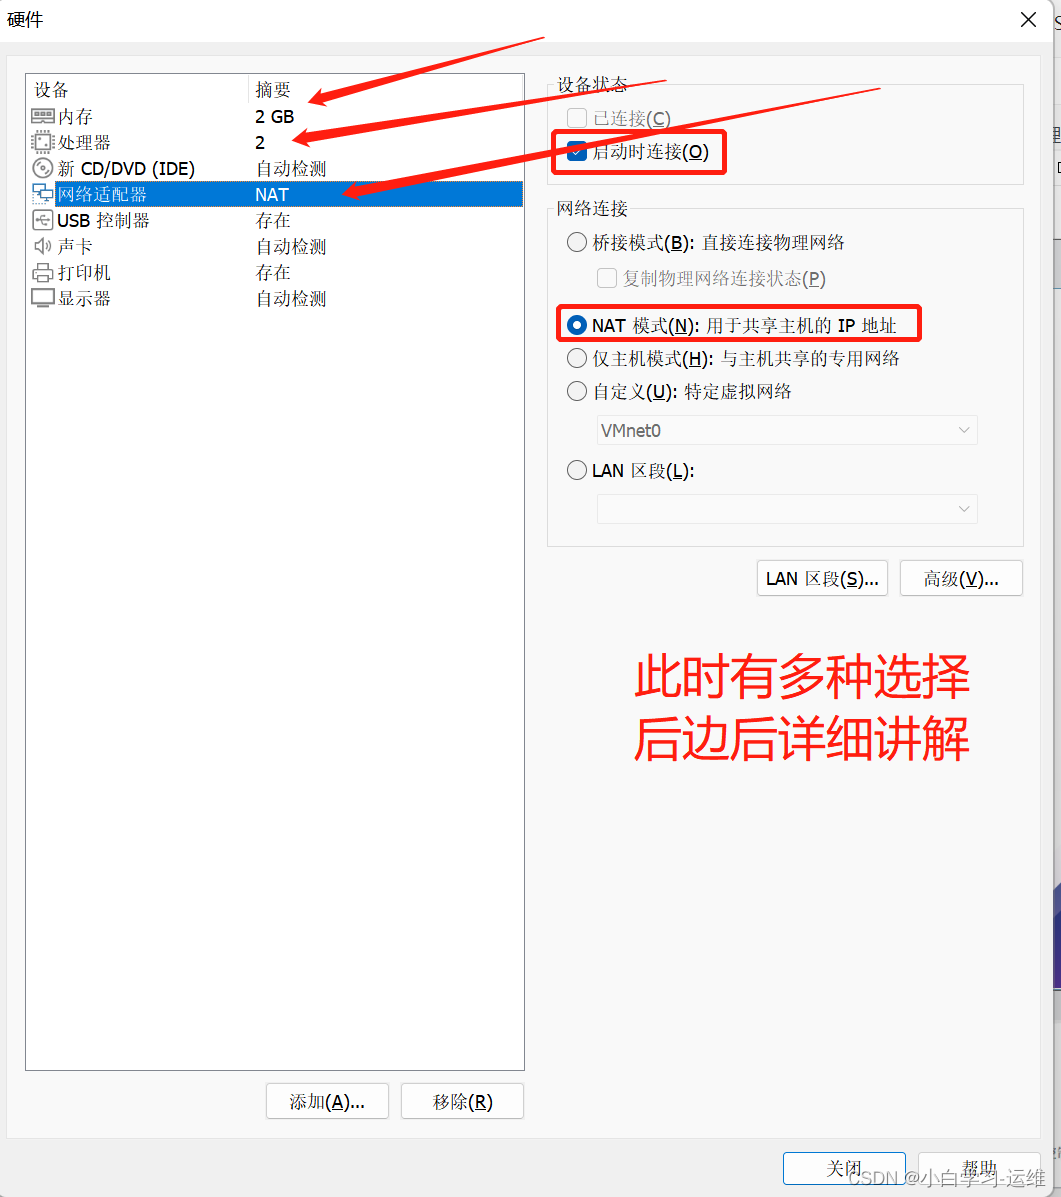
Task: Open the 高级(V)... settings button
Action: 961,579
